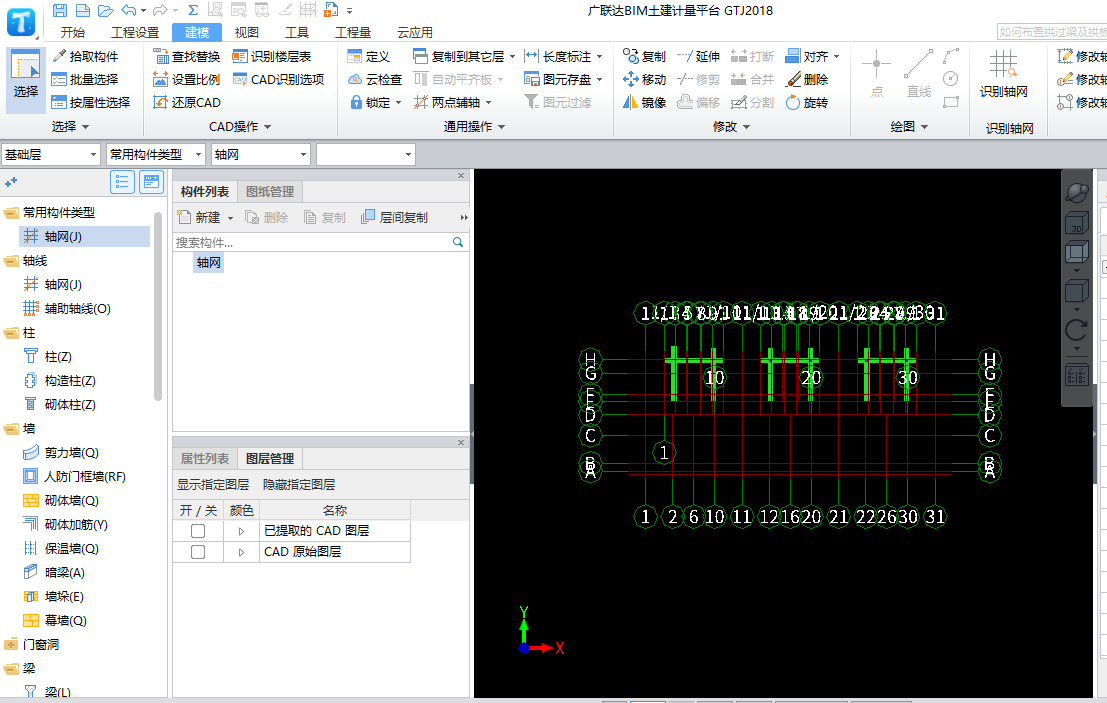Viewport: 1107px width, 703px height.
Task: Click 图元存盘 save elements tool
Action: pyautogui.click(x=558, y=79)
